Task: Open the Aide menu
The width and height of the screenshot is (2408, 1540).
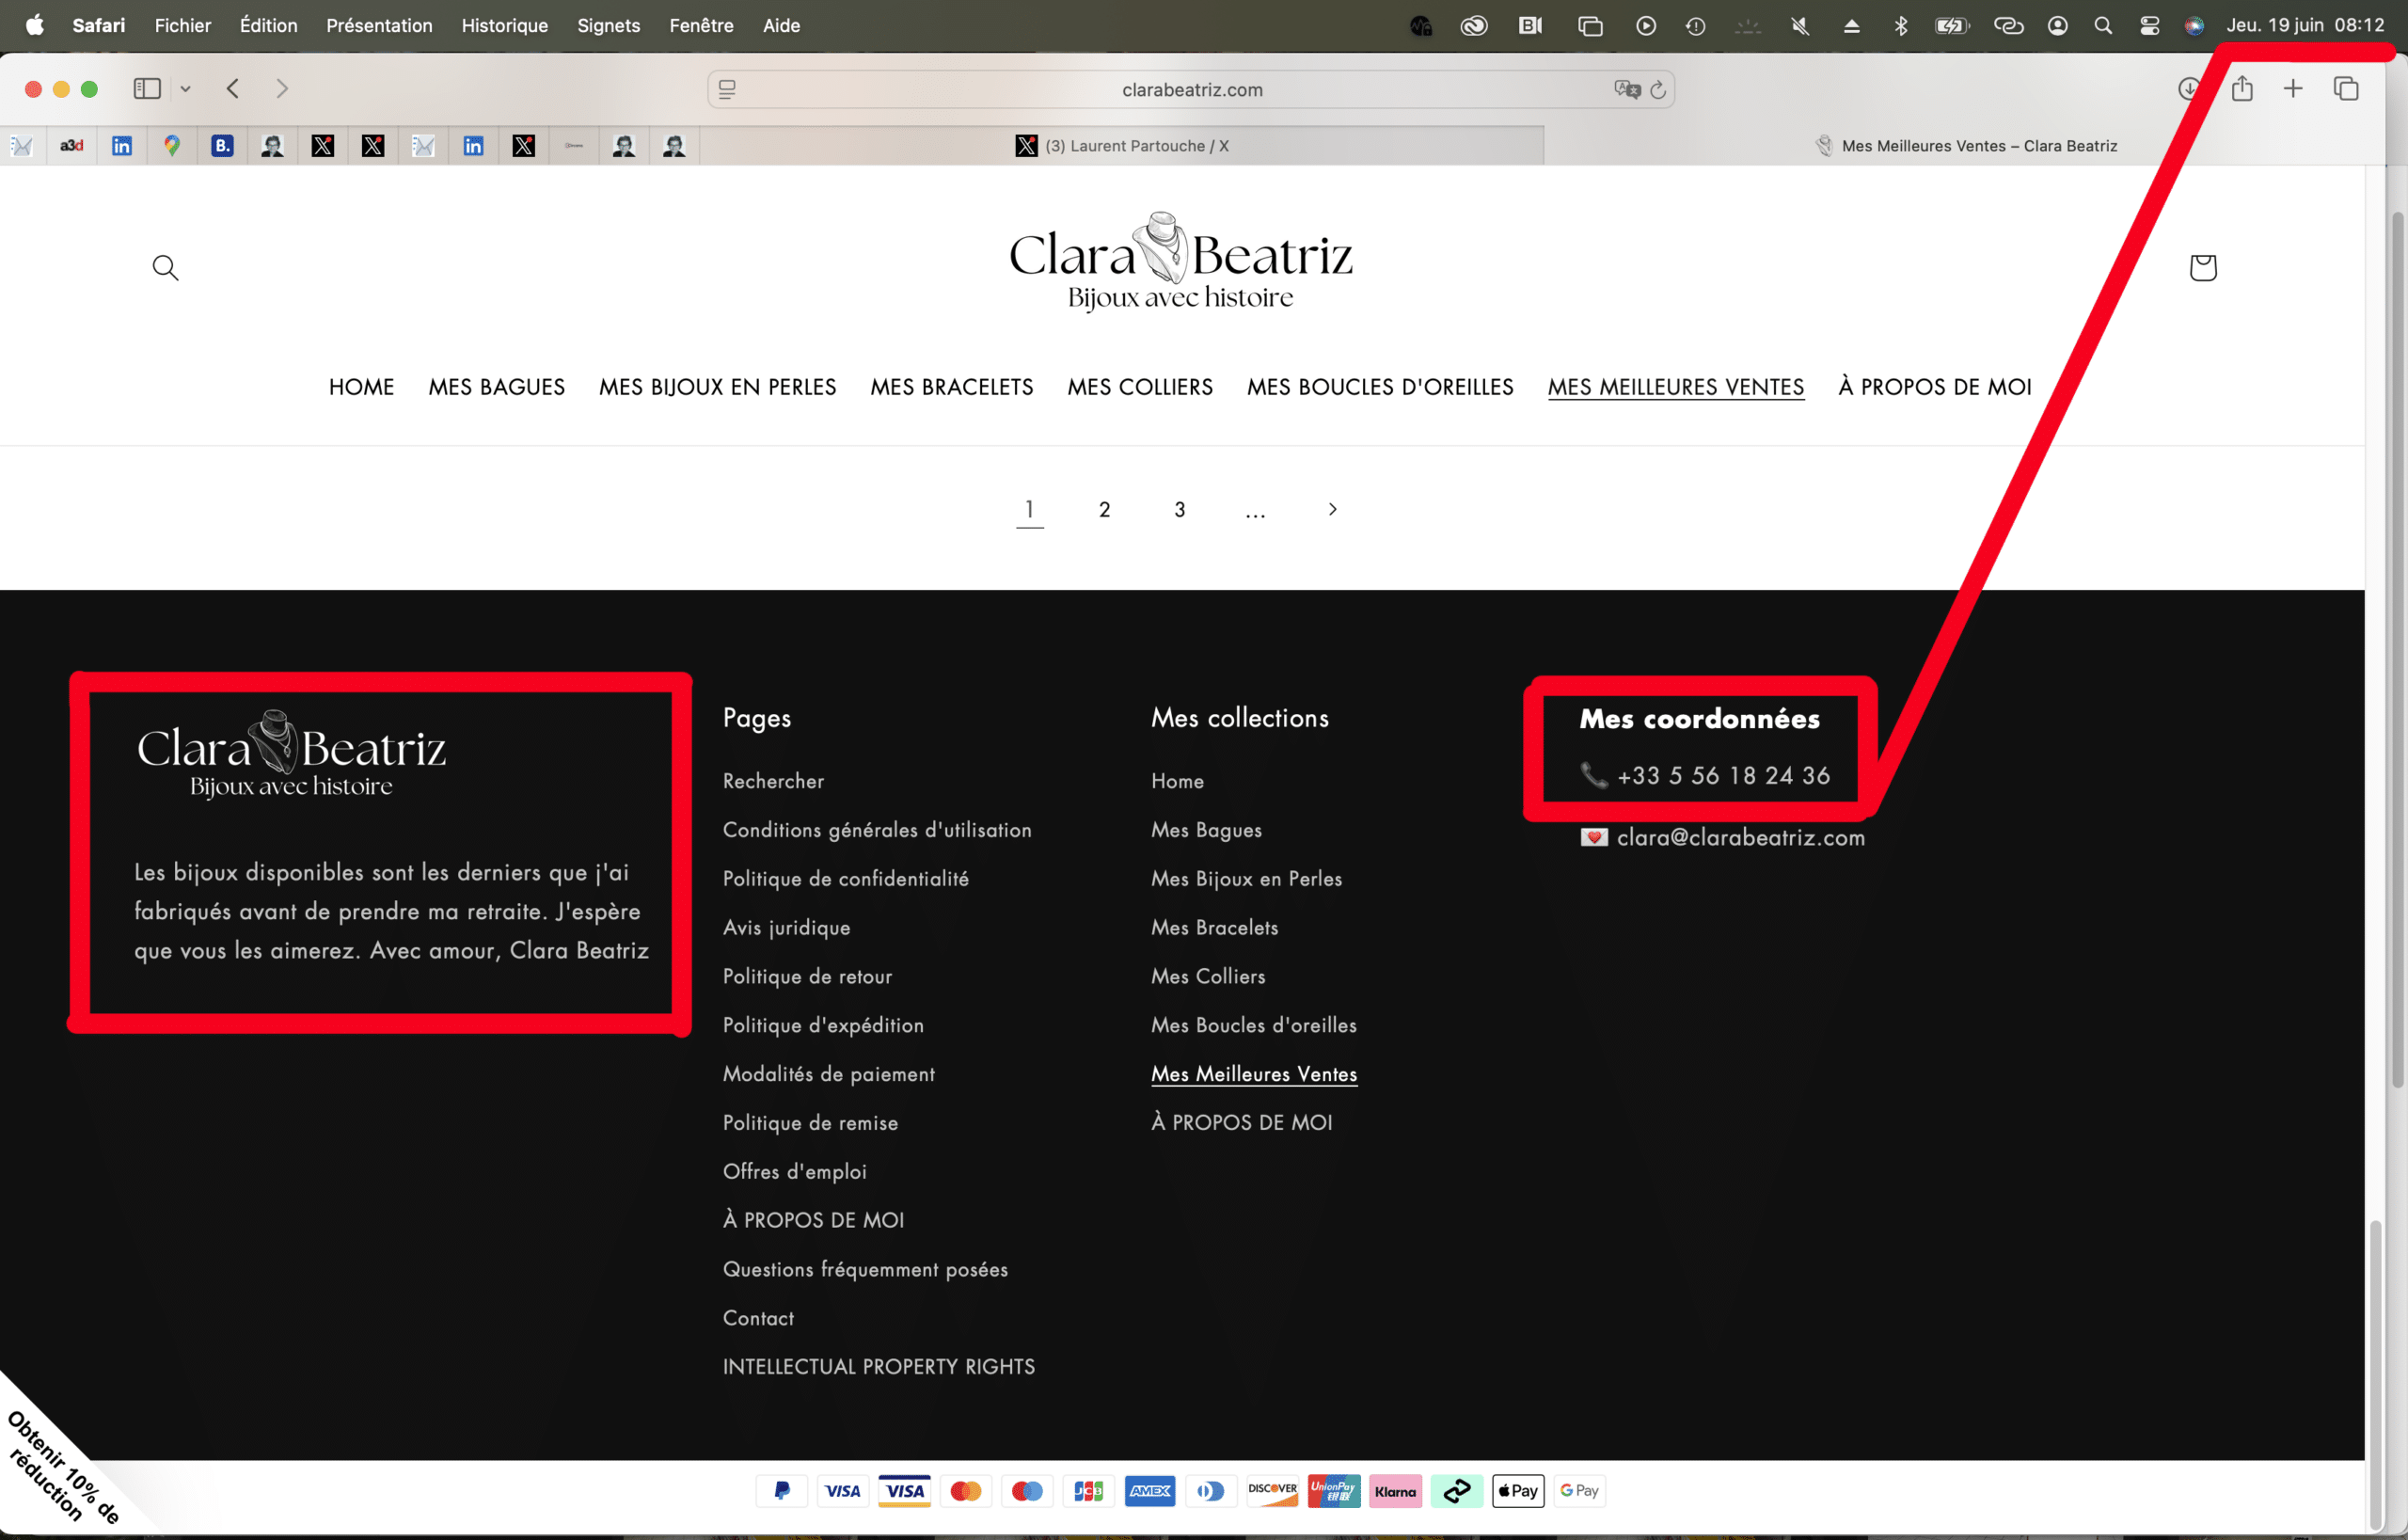Action: pyautogui.click(x=781, y=25)
